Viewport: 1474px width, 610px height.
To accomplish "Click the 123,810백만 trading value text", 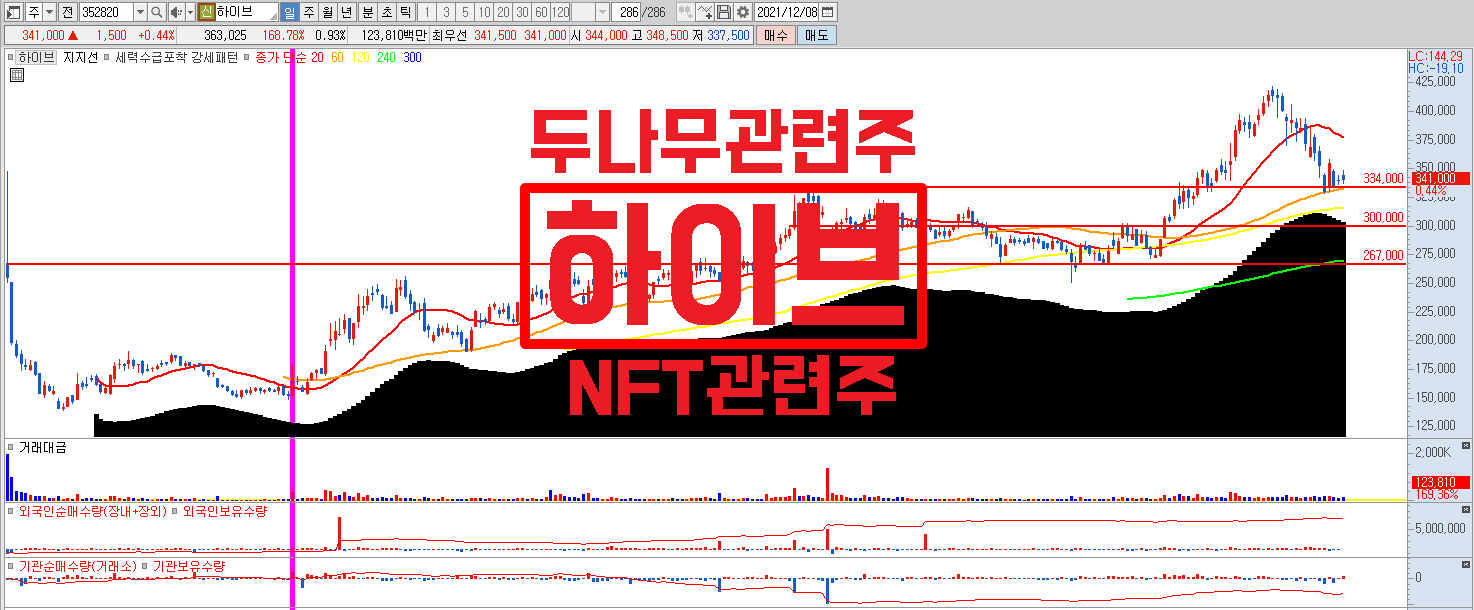I will coord(393,35).
